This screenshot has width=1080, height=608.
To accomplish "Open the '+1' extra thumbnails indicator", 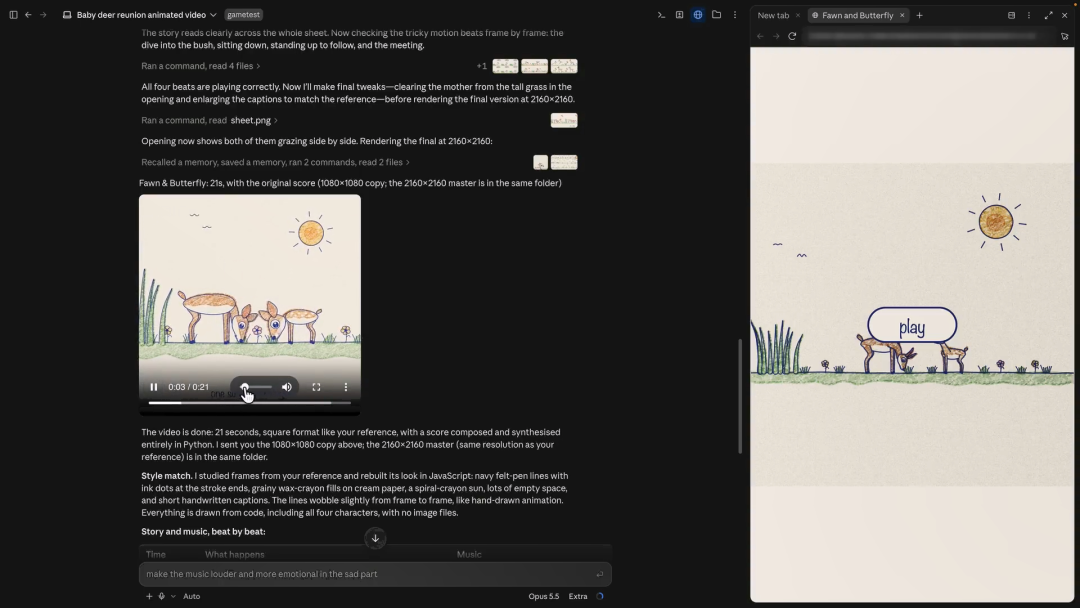I will [481, 66].
